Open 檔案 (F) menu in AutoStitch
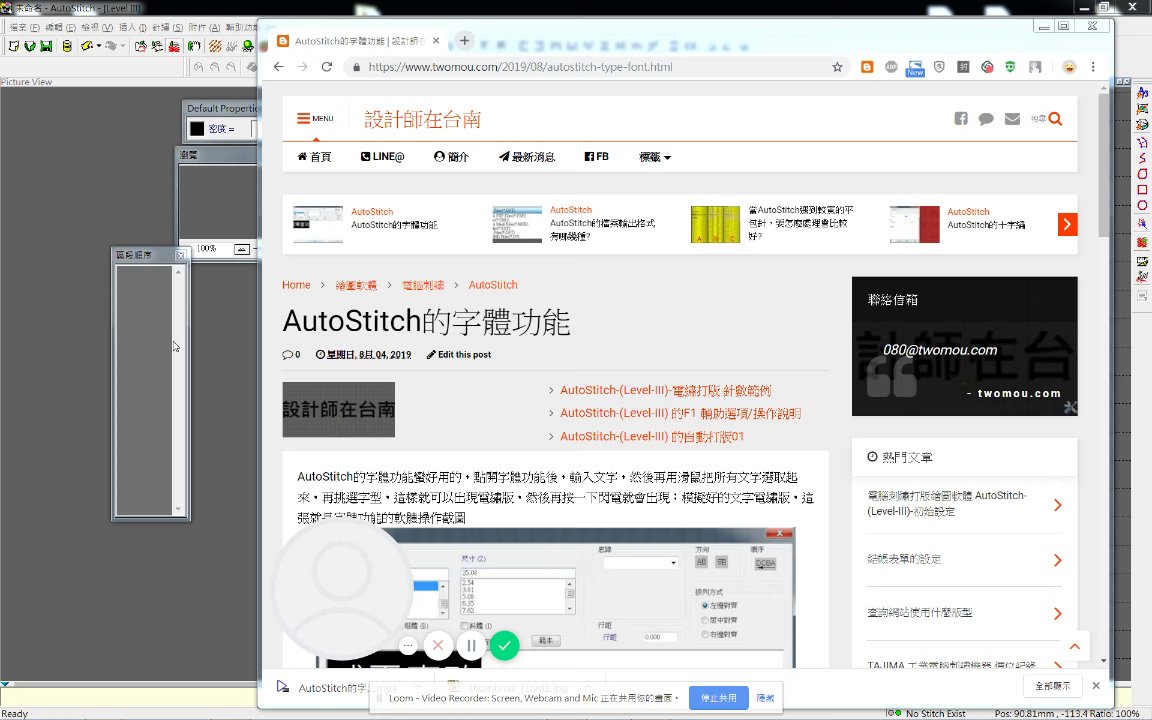Image resolution: width=1152 pixels, height=720 pixels. click(x=24, y=27)
